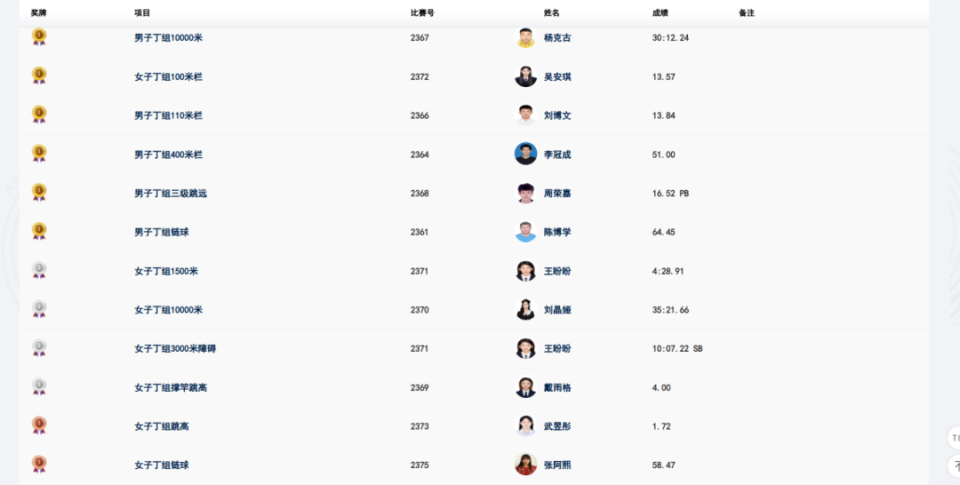
Task: Open the 男子丁组110米栏 event
Action: point(168,116)
